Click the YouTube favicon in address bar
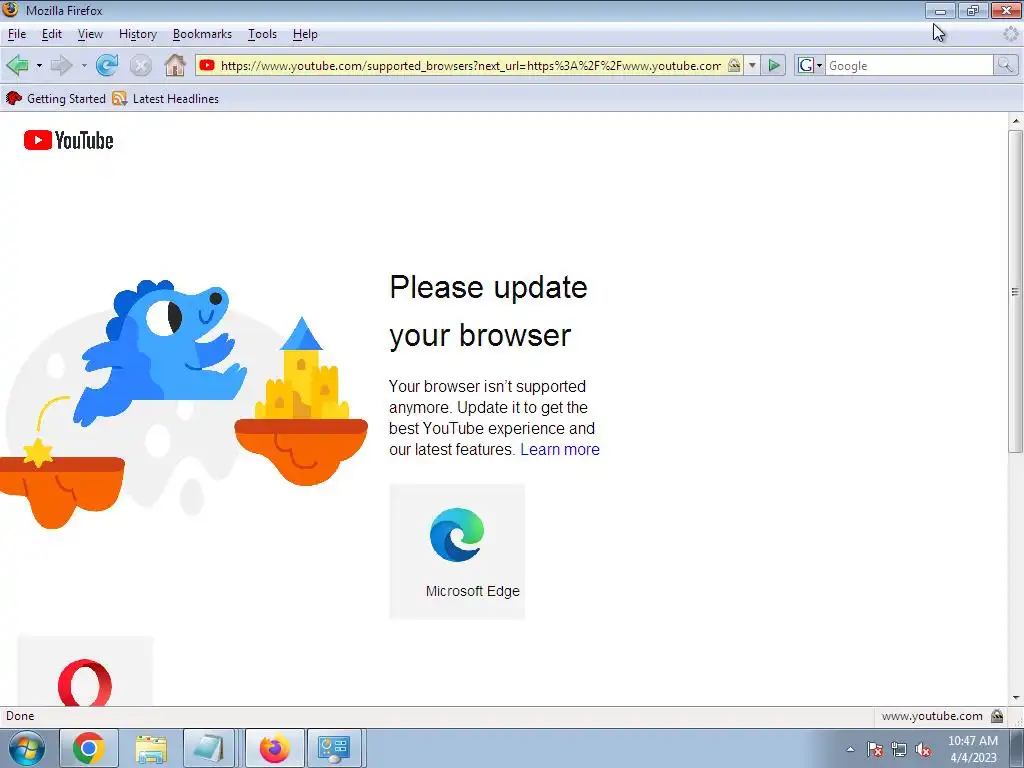Screen dimensions: 1024x768 coord(207,65)
